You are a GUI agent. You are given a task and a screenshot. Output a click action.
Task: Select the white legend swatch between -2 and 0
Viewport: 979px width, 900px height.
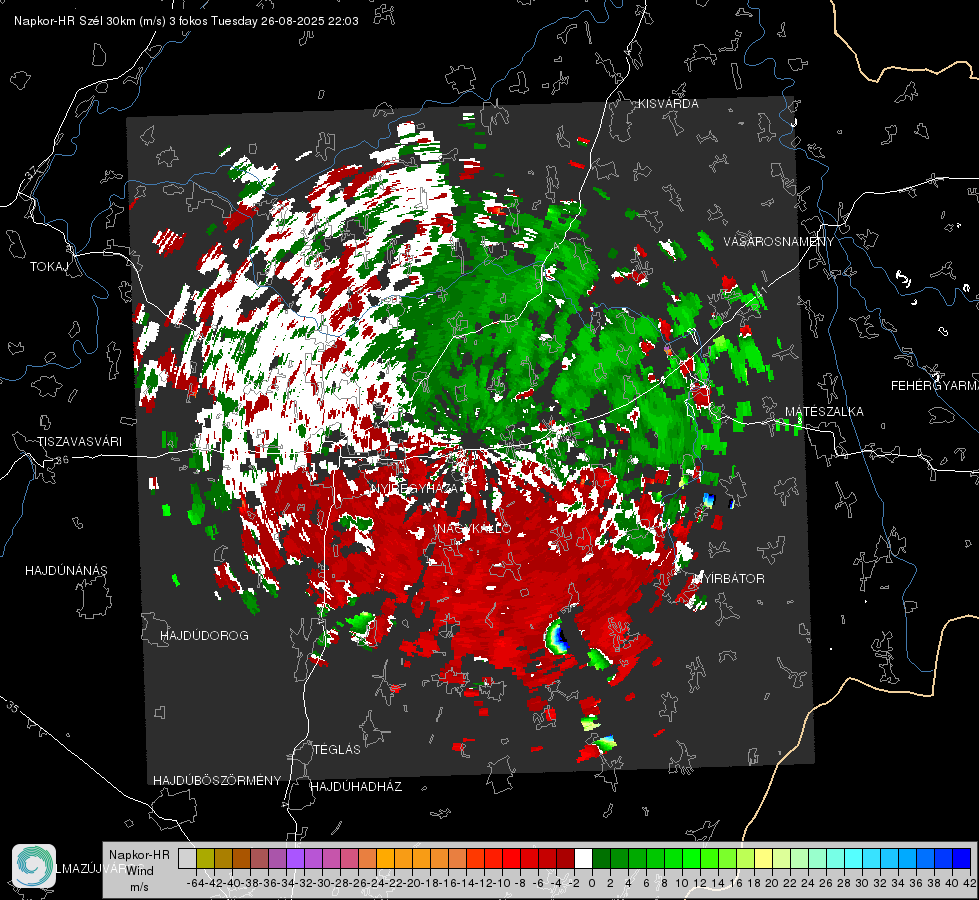coord(583,858)
